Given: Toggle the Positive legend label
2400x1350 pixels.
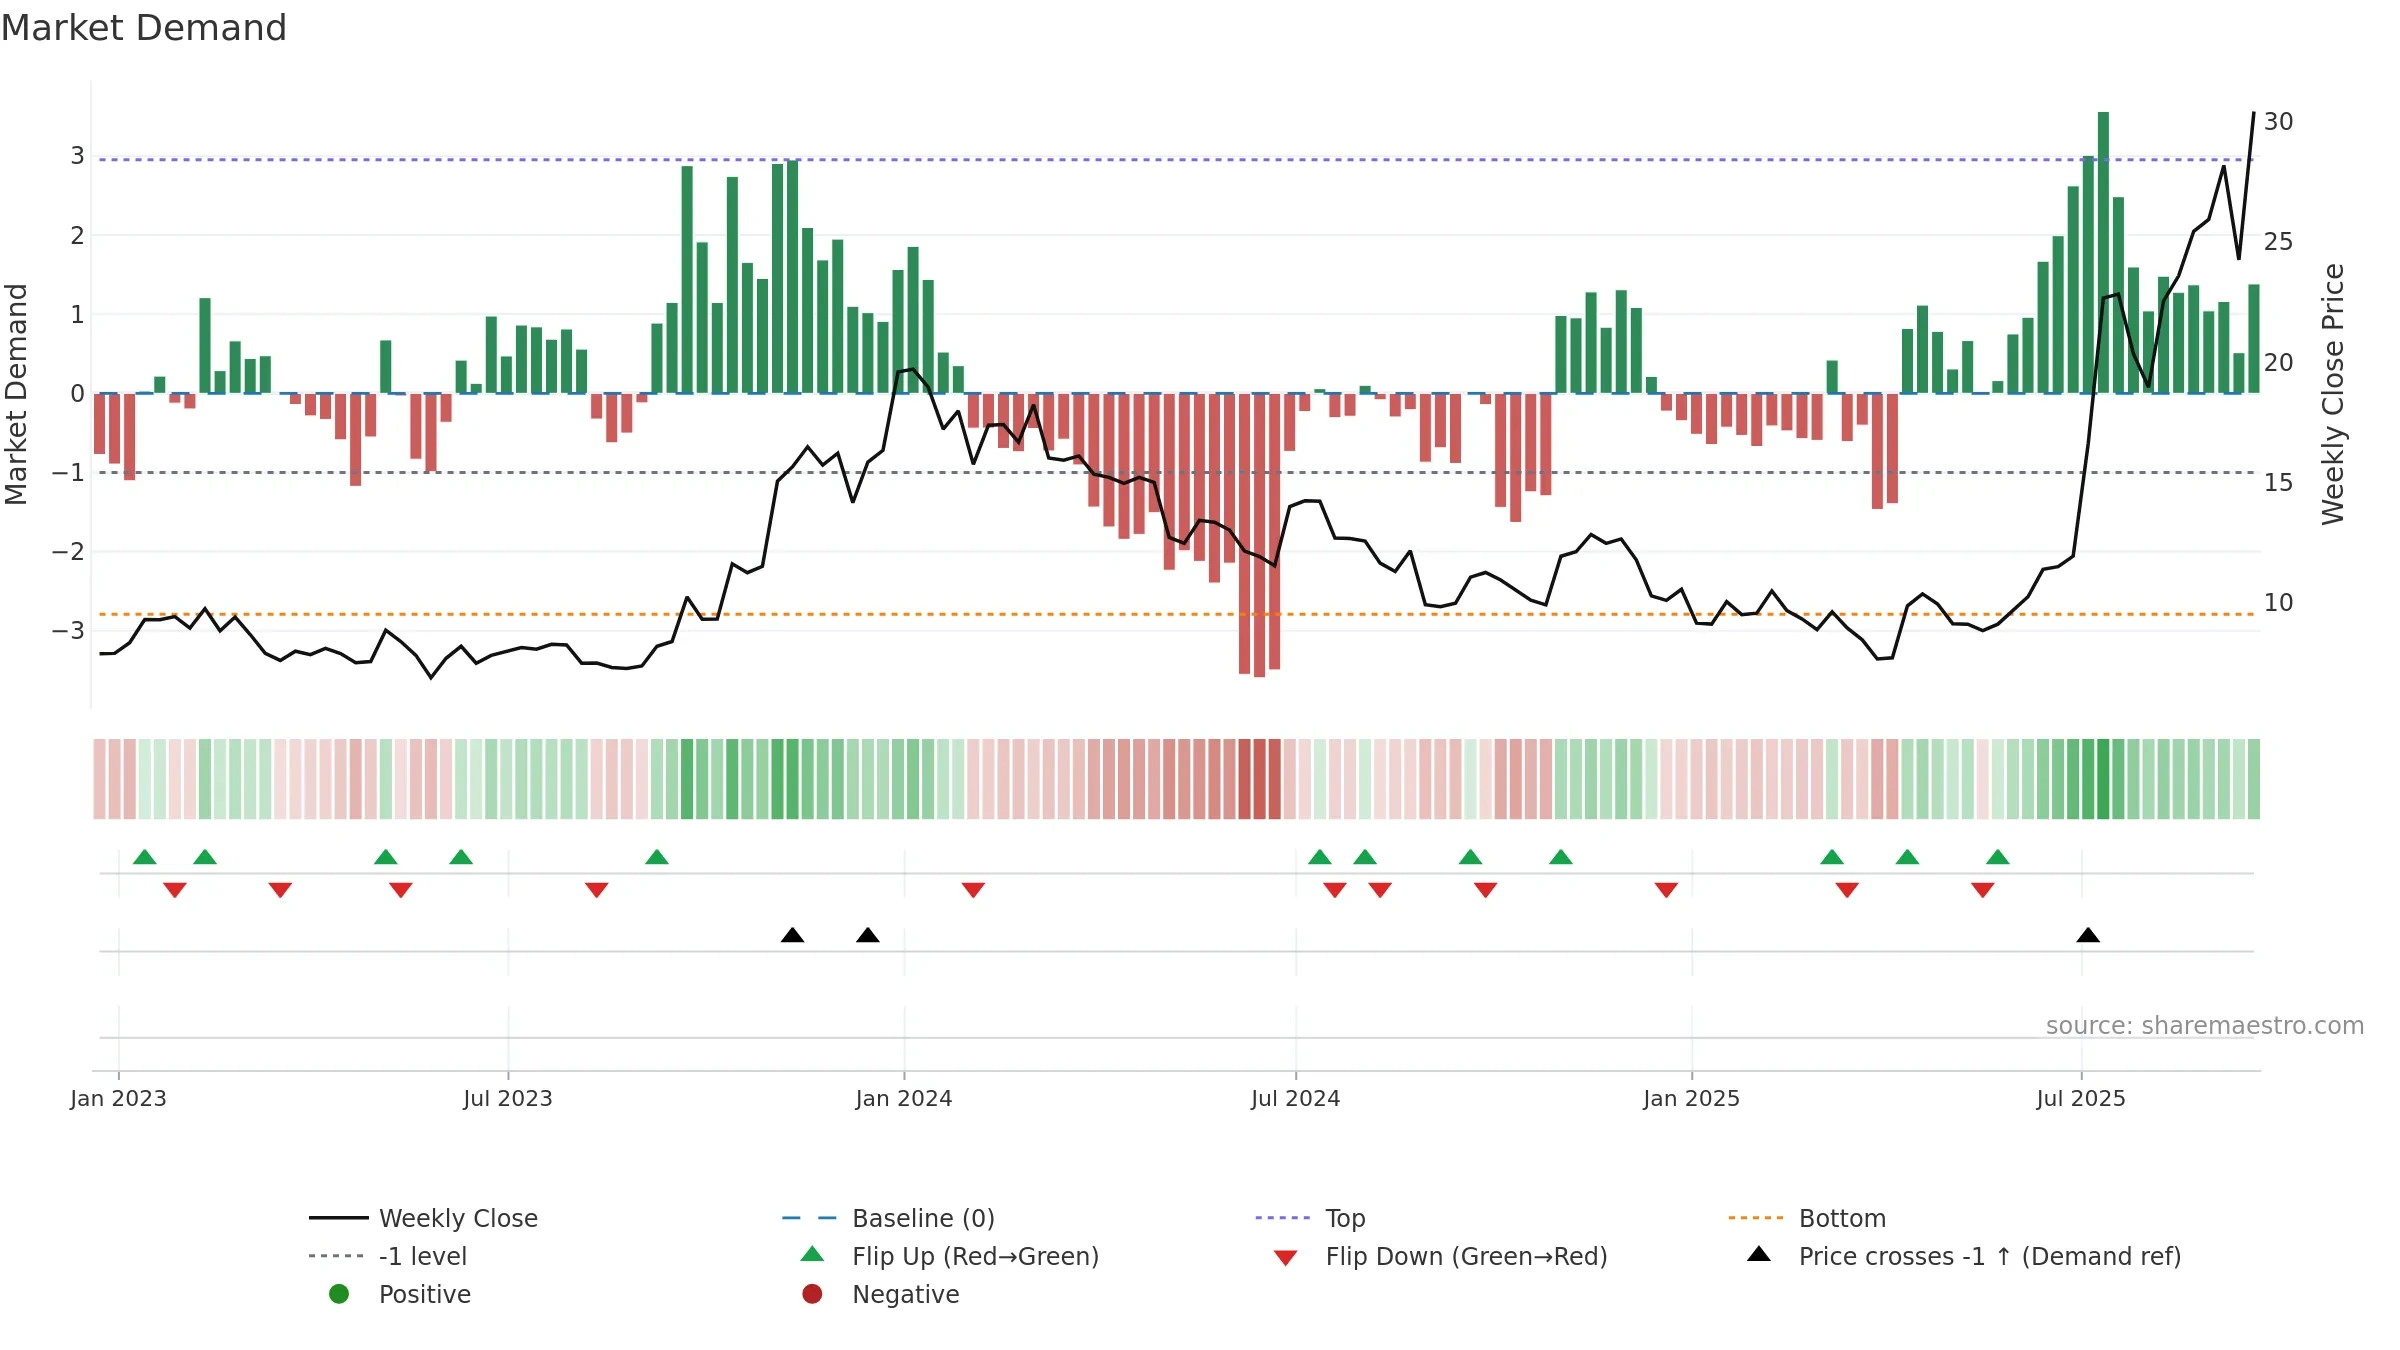Looking at the screenshot, I should click(x=425, y=1294).
